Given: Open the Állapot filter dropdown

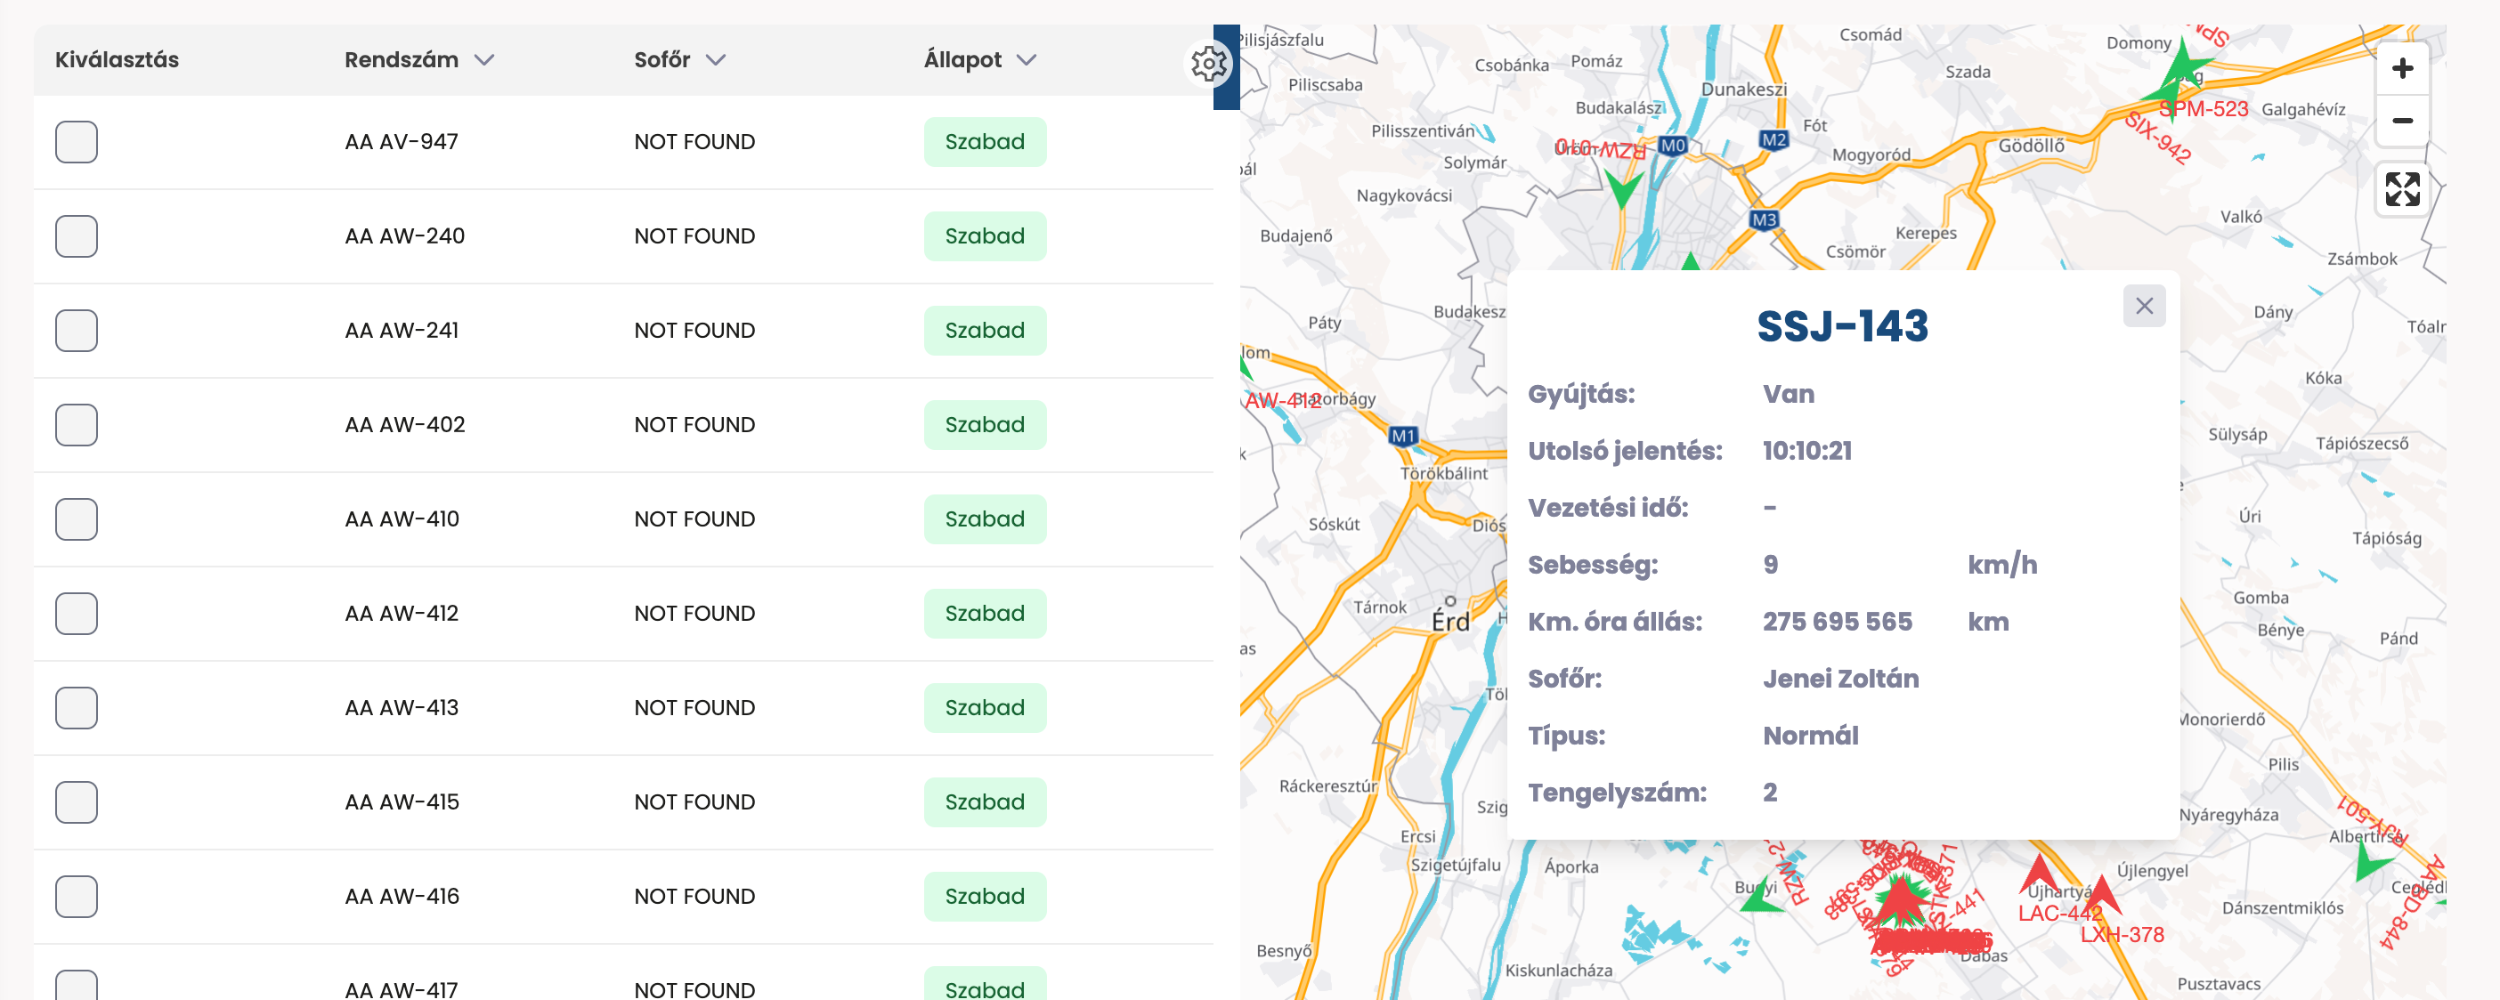Looking at the screenshot, I should (1026, 60).
